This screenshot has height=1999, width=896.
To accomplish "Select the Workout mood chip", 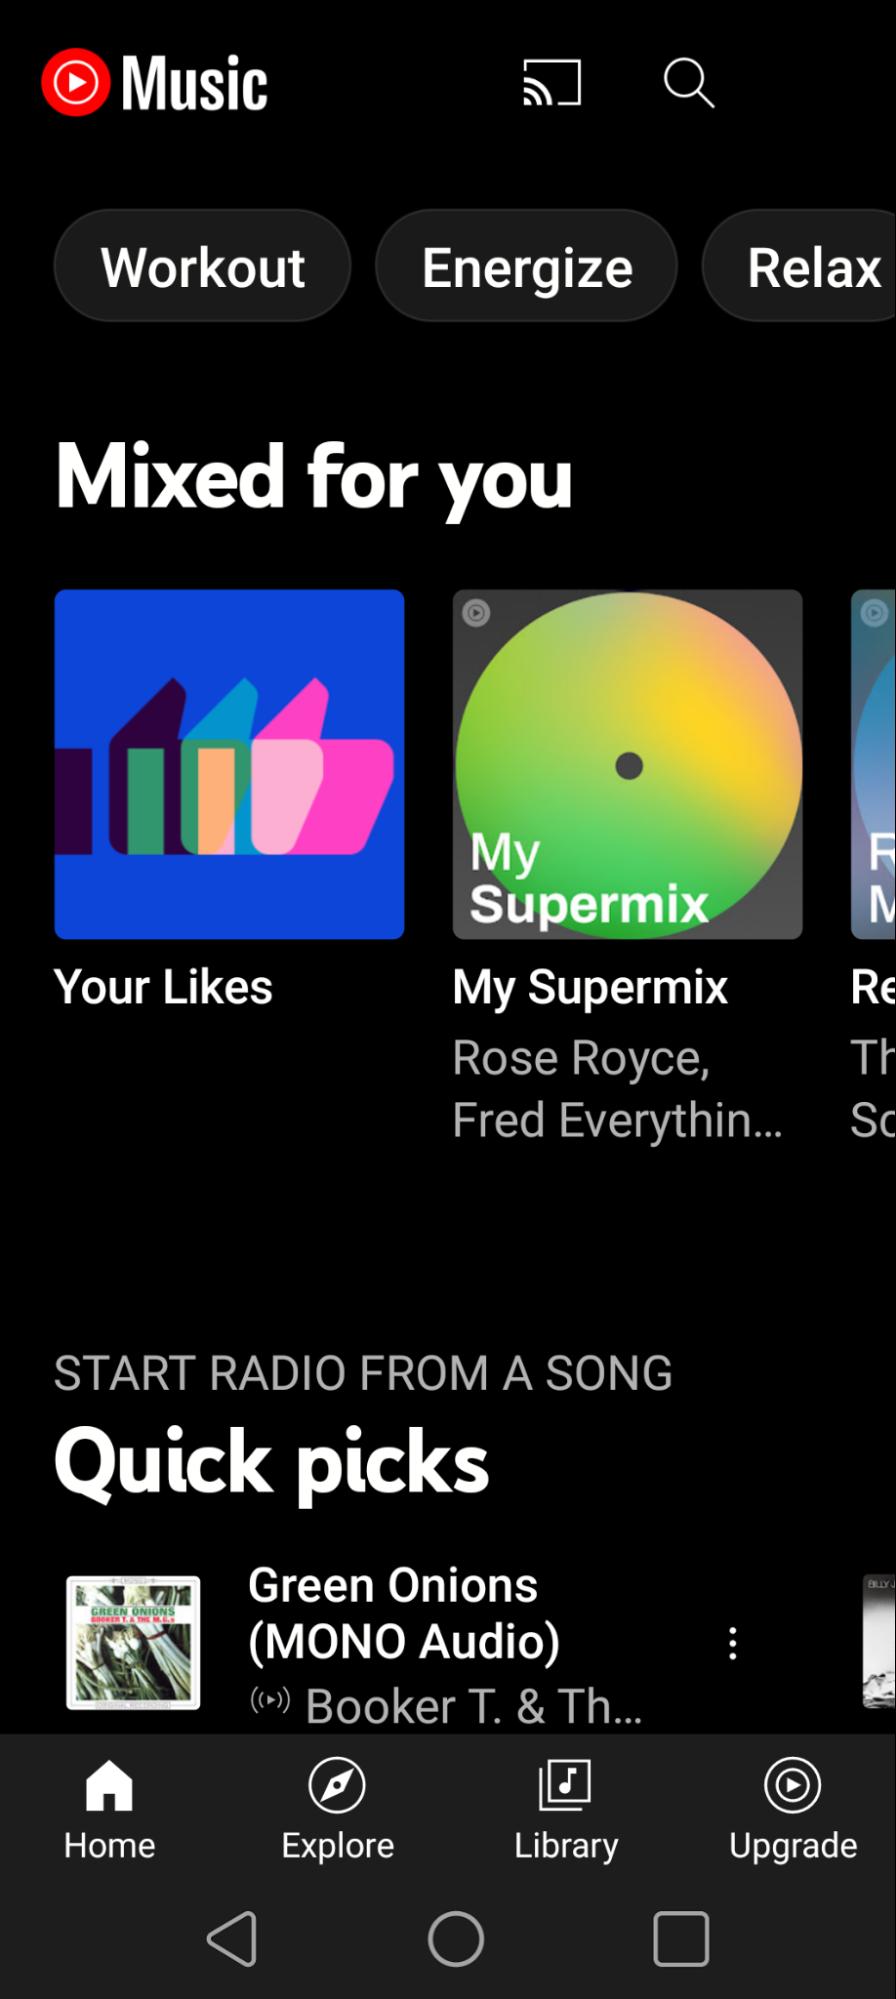I will pyautogui.click(x=203, y=267).
